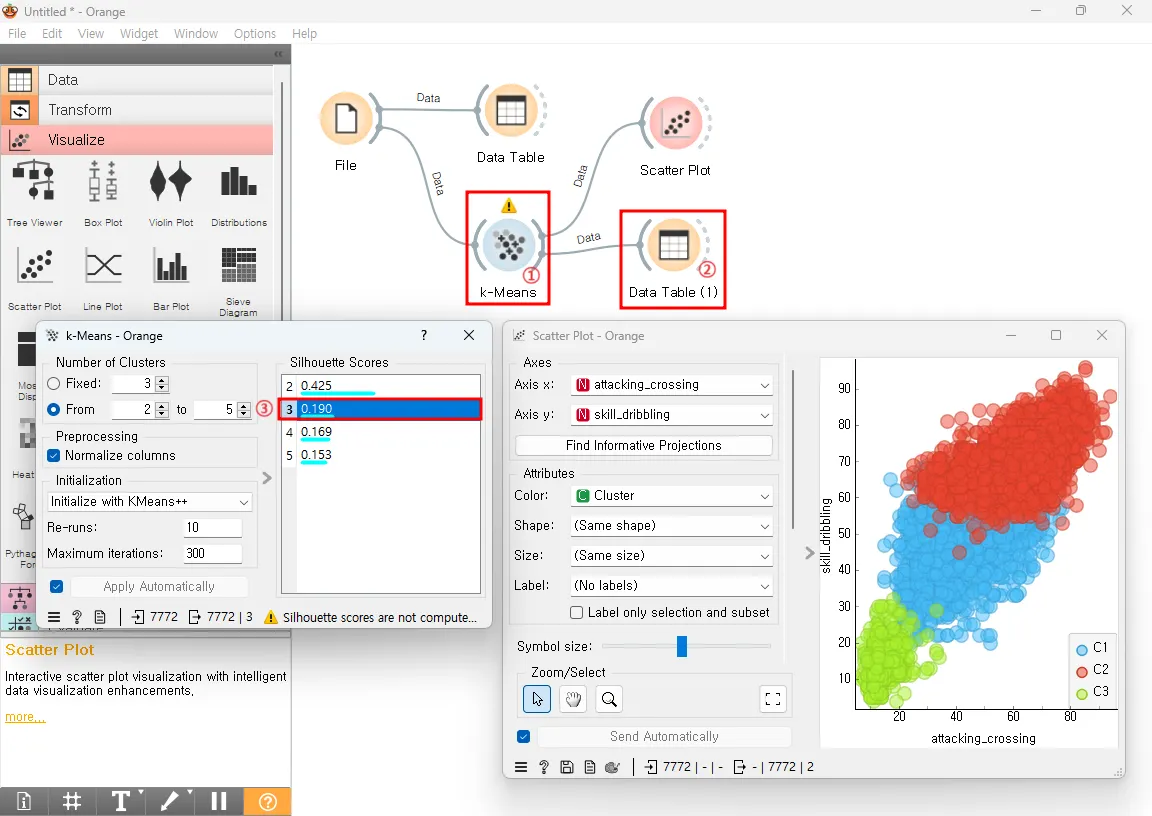Select the Tree Viewer widget icon
Screen dimensions: 1152x816
35,181
